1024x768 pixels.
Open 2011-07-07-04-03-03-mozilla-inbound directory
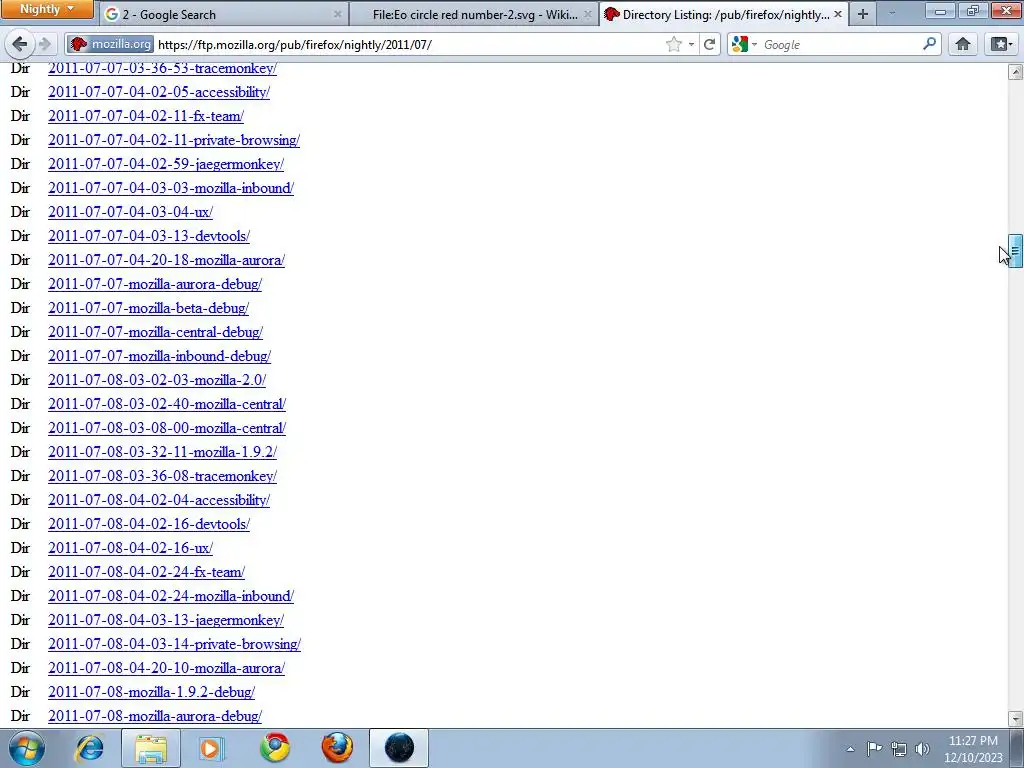click(171, 188)
